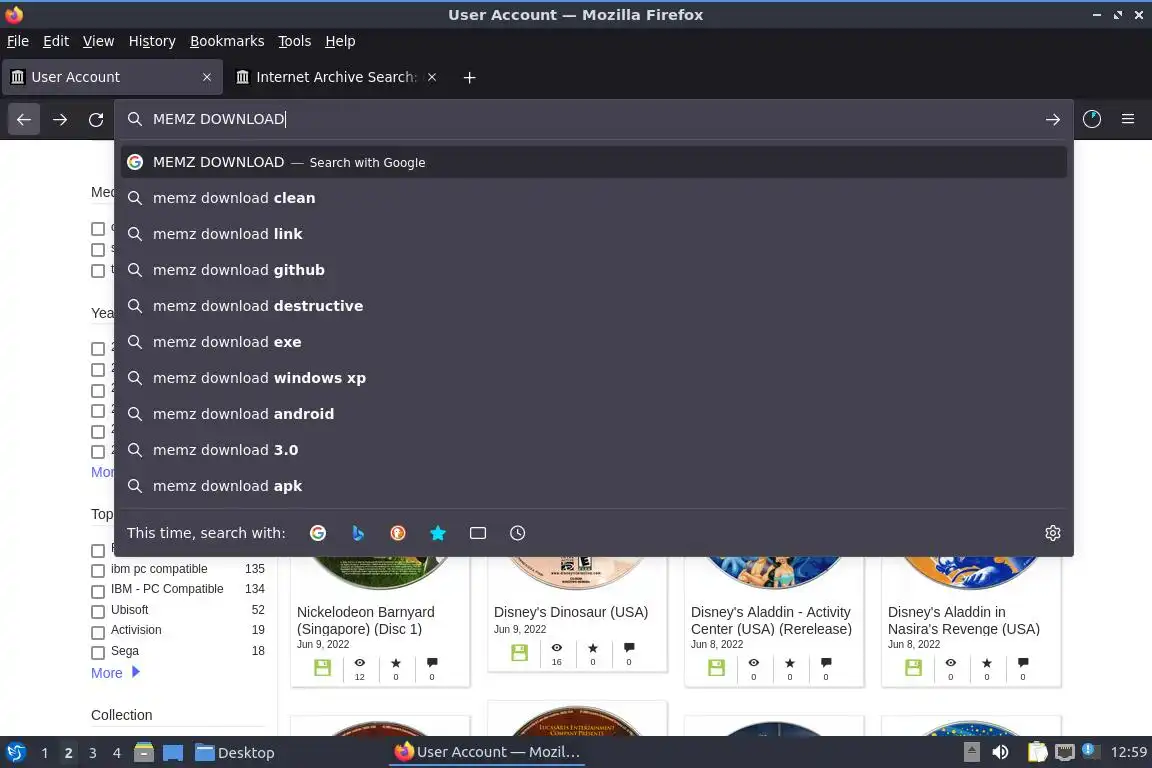Toggle the IBM - PC Compatible checkbox

(x=98, y=592)
